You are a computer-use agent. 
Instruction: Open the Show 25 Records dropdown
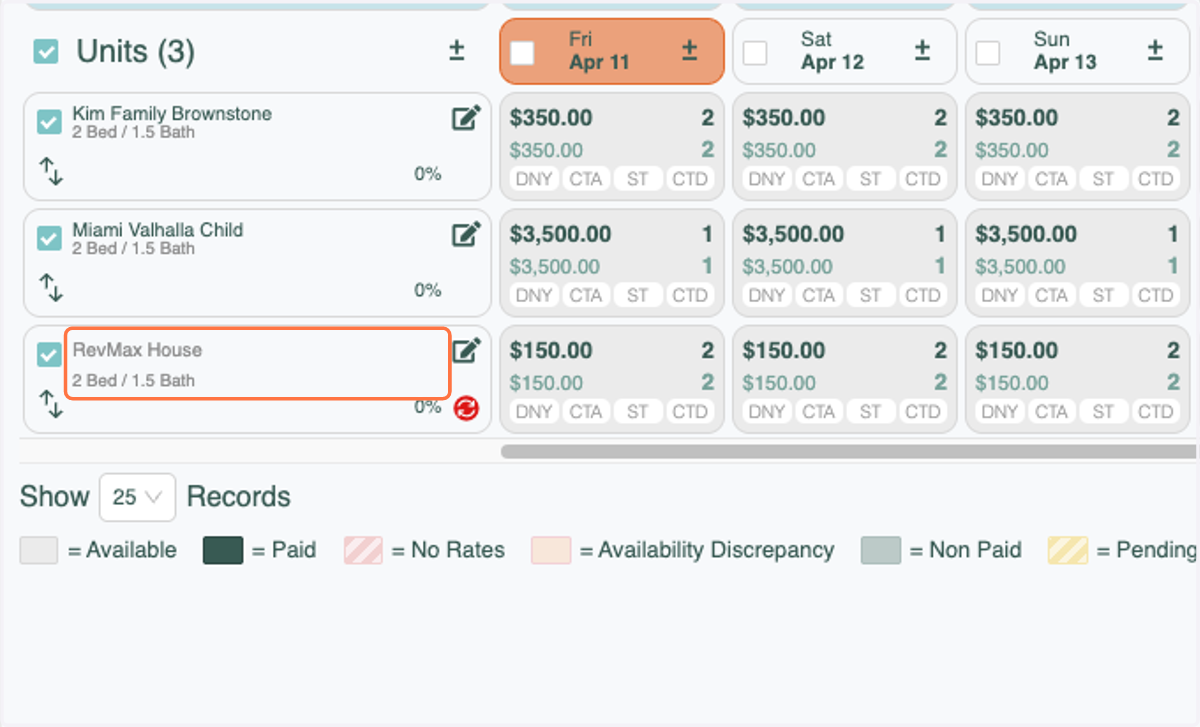(137, 497)
